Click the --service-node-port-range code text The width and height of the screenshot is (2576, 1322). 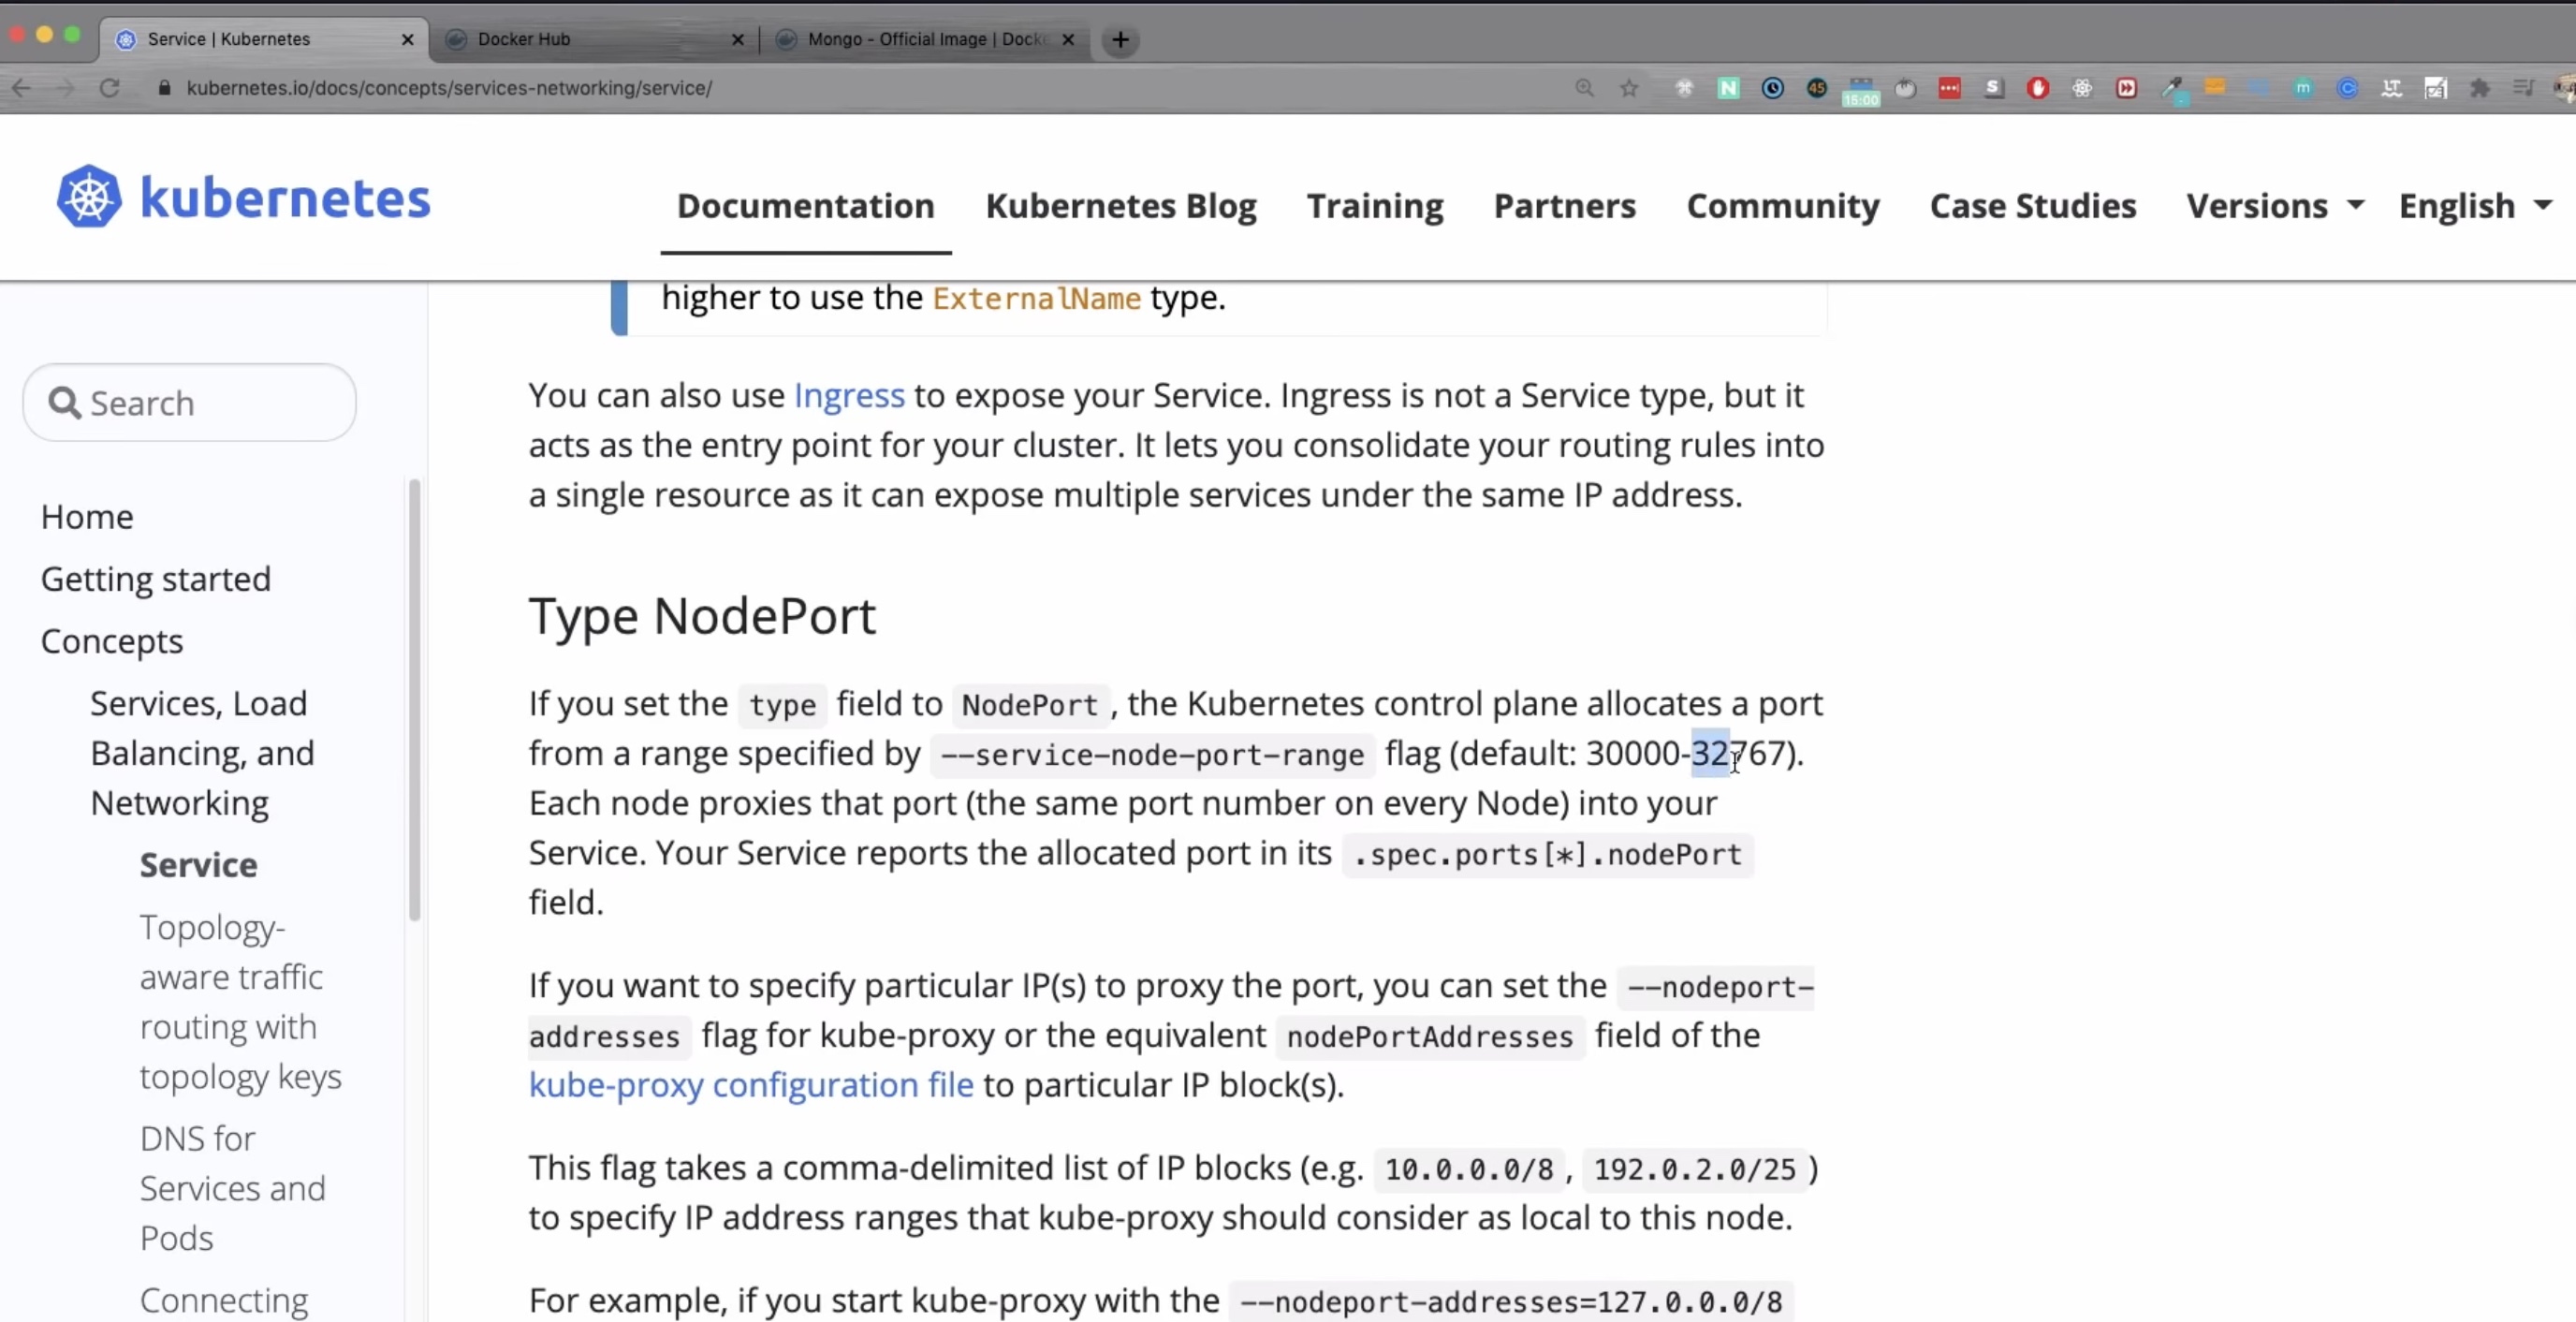pyautogui.click(x=1152, y=755)
